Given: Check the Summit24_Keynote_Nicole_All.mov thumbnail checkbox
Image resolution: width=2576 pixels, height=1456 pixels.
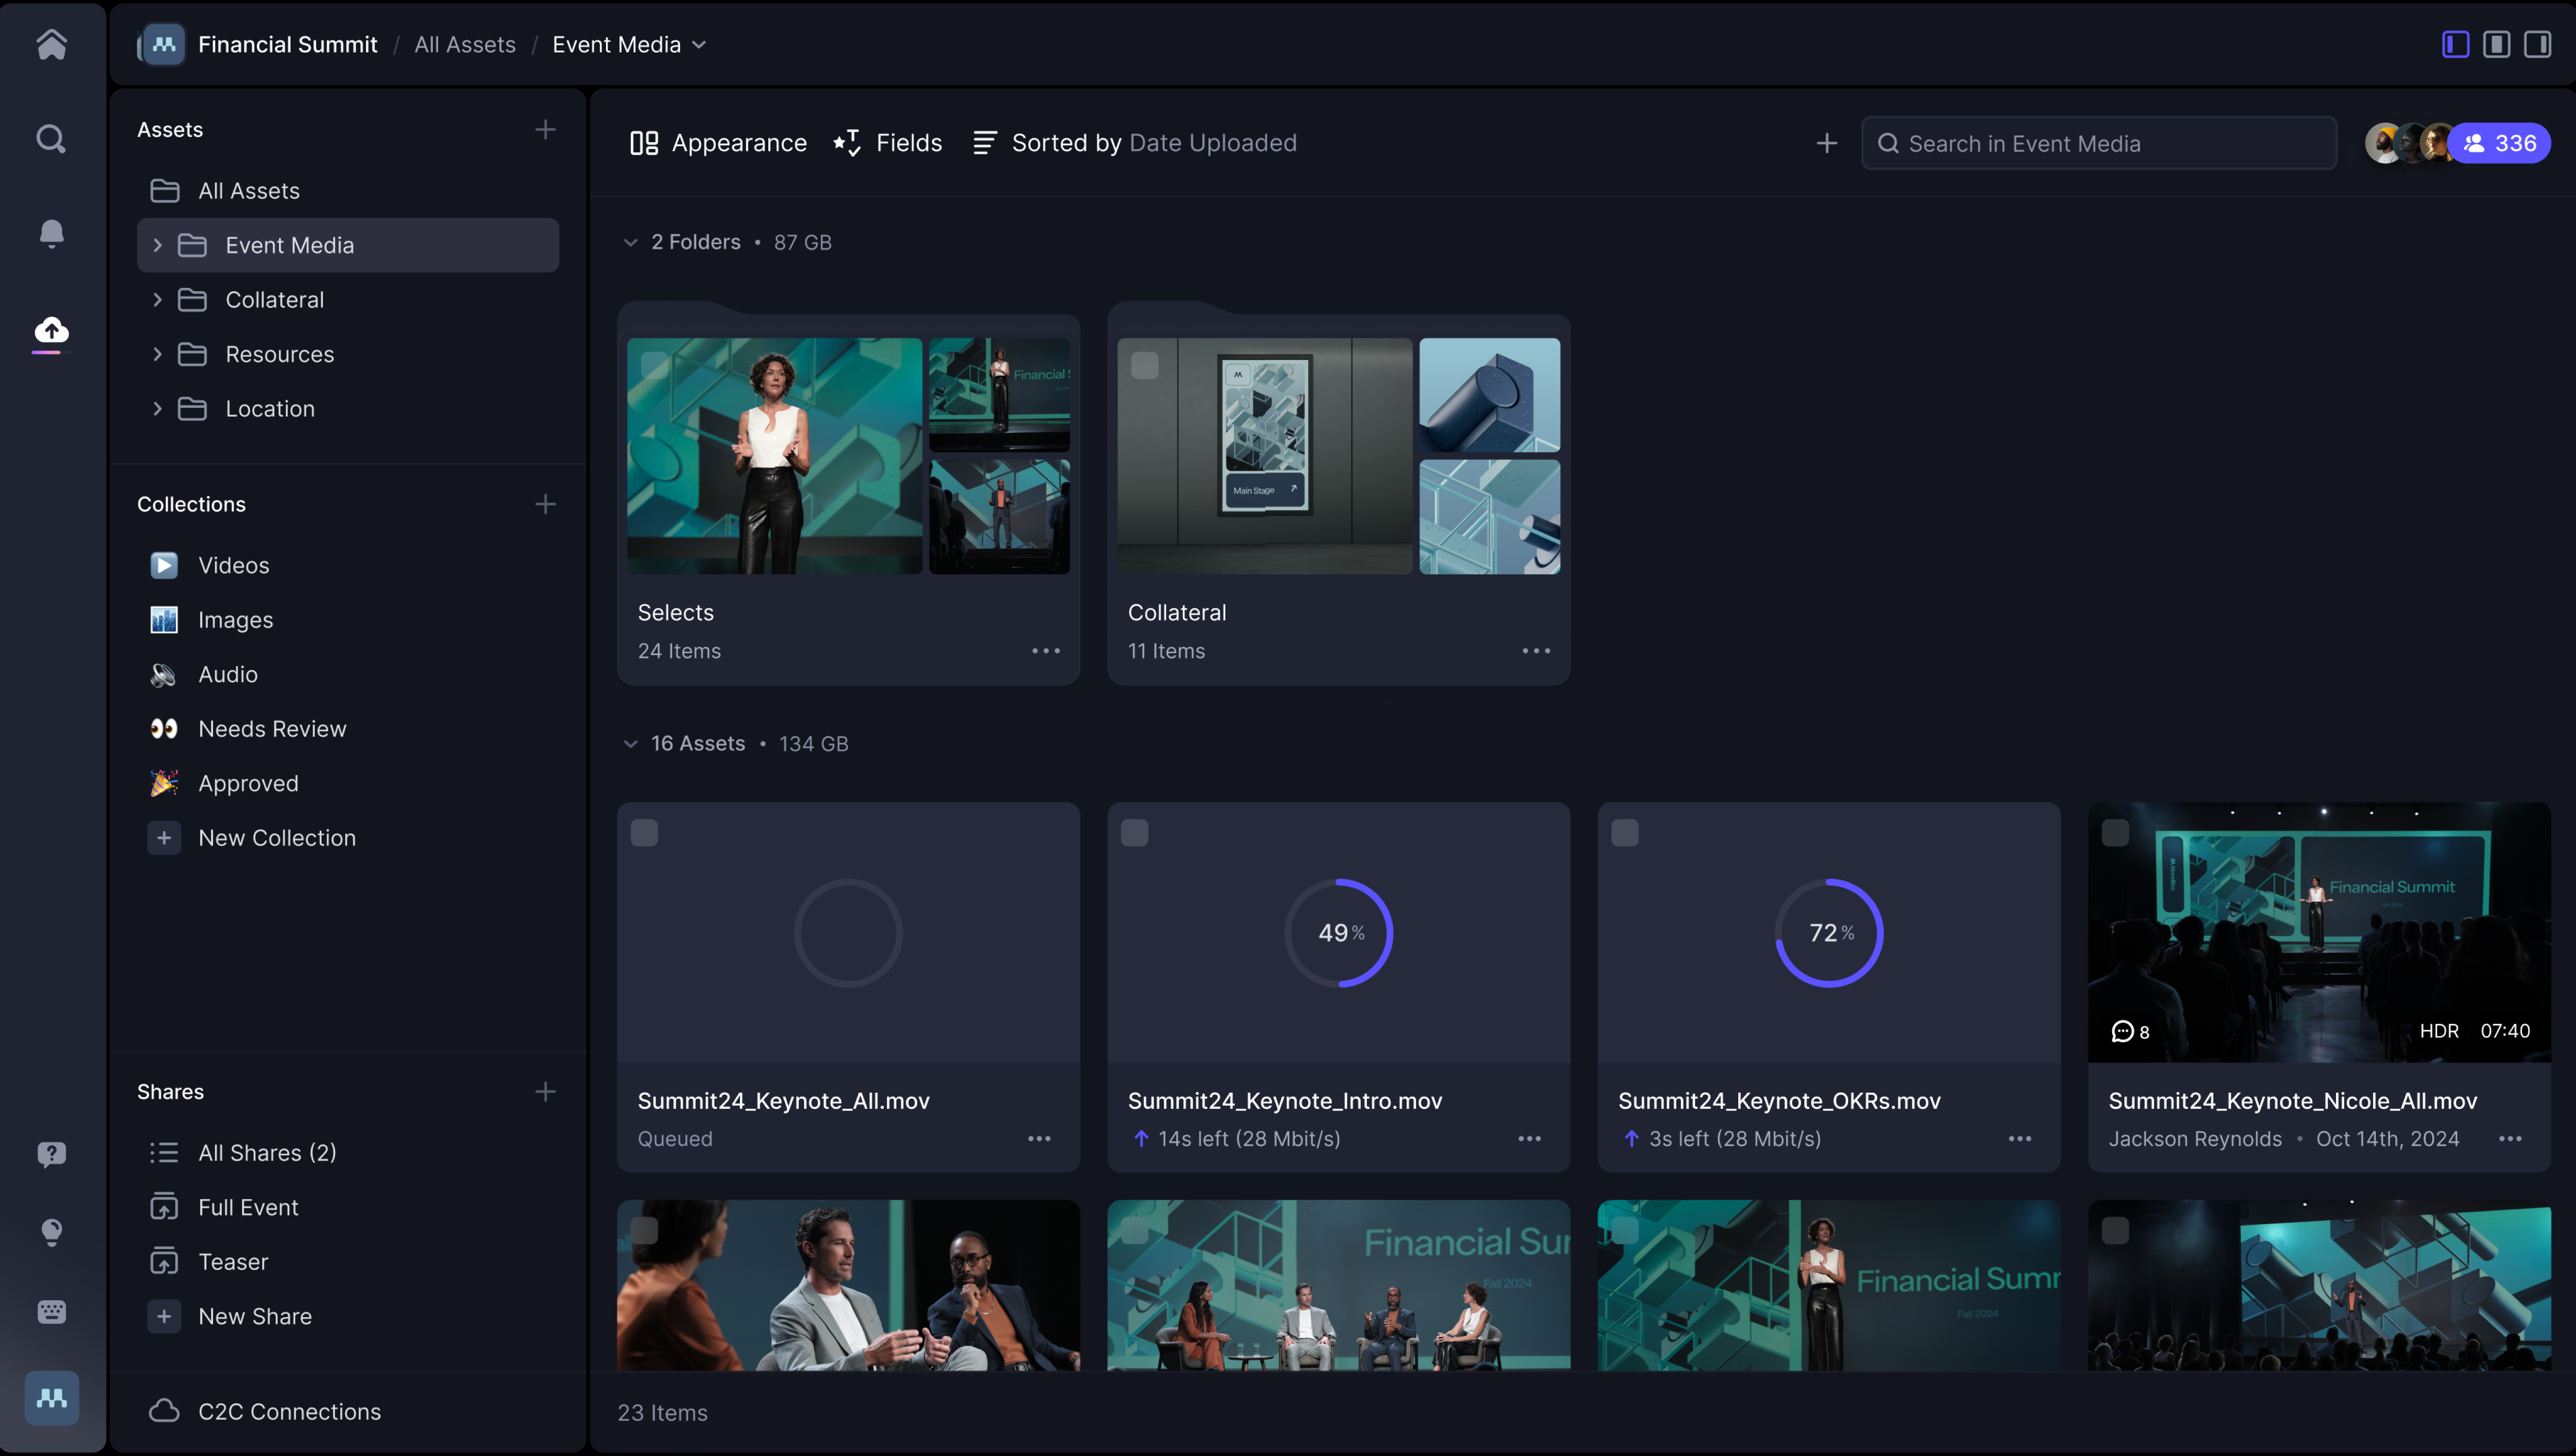Looking at the screenshot, I should (2115, 833).
